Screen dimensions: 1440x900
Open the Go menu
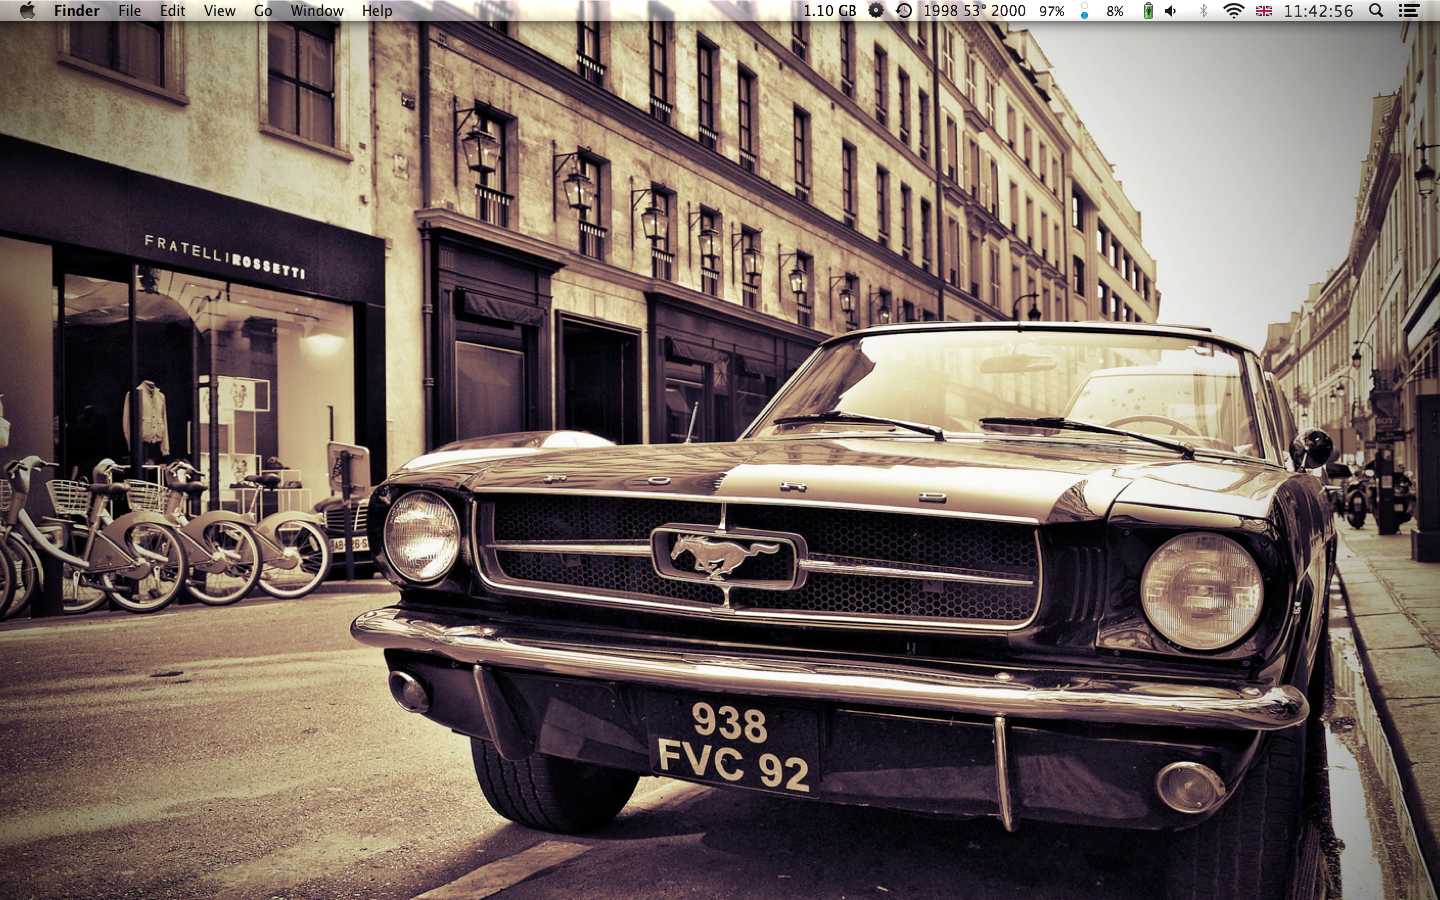[x=263, y=10]
